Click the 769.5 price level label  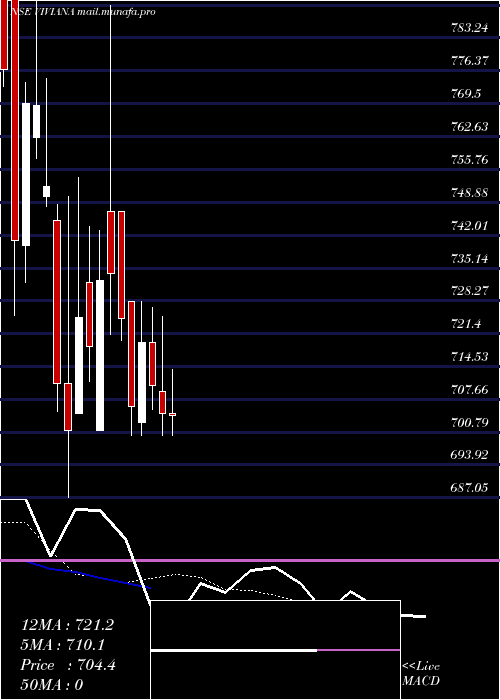(x=466, y=94)
